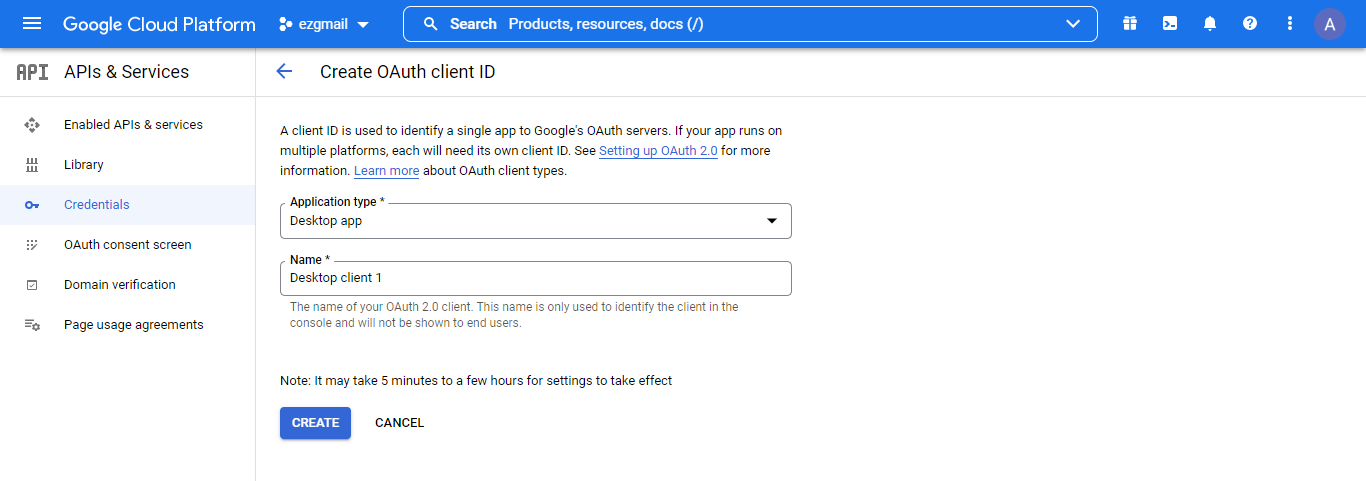Open Enabled APIs & services
Screen dimensions: 1366x481
click(133, 125)
